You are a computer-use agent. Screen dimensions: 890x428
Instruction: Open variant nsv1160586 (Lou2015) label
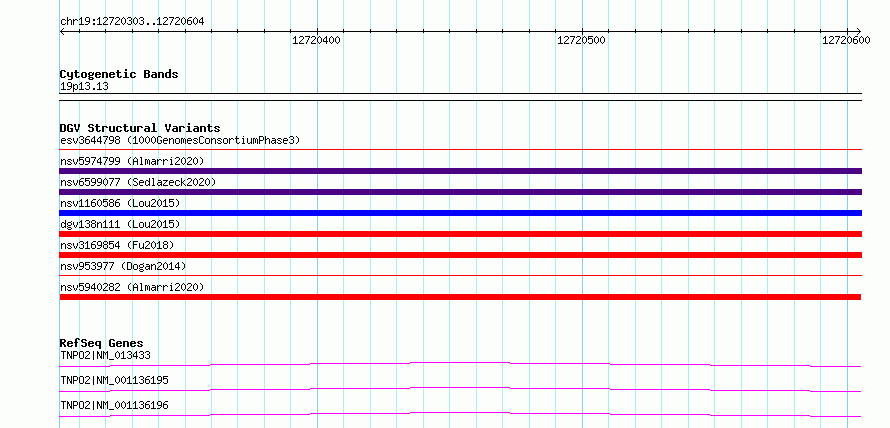point(120,203)
